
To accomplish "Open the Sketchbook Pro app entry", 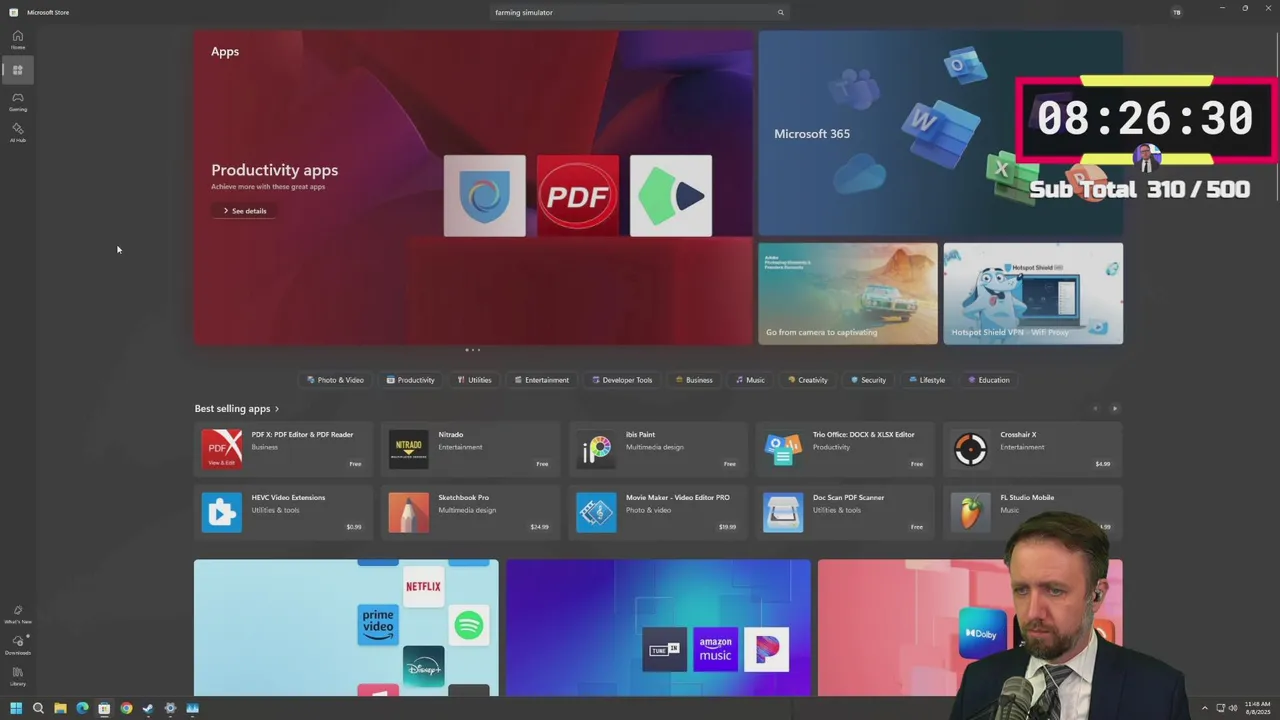I will [x=471, y=513].
